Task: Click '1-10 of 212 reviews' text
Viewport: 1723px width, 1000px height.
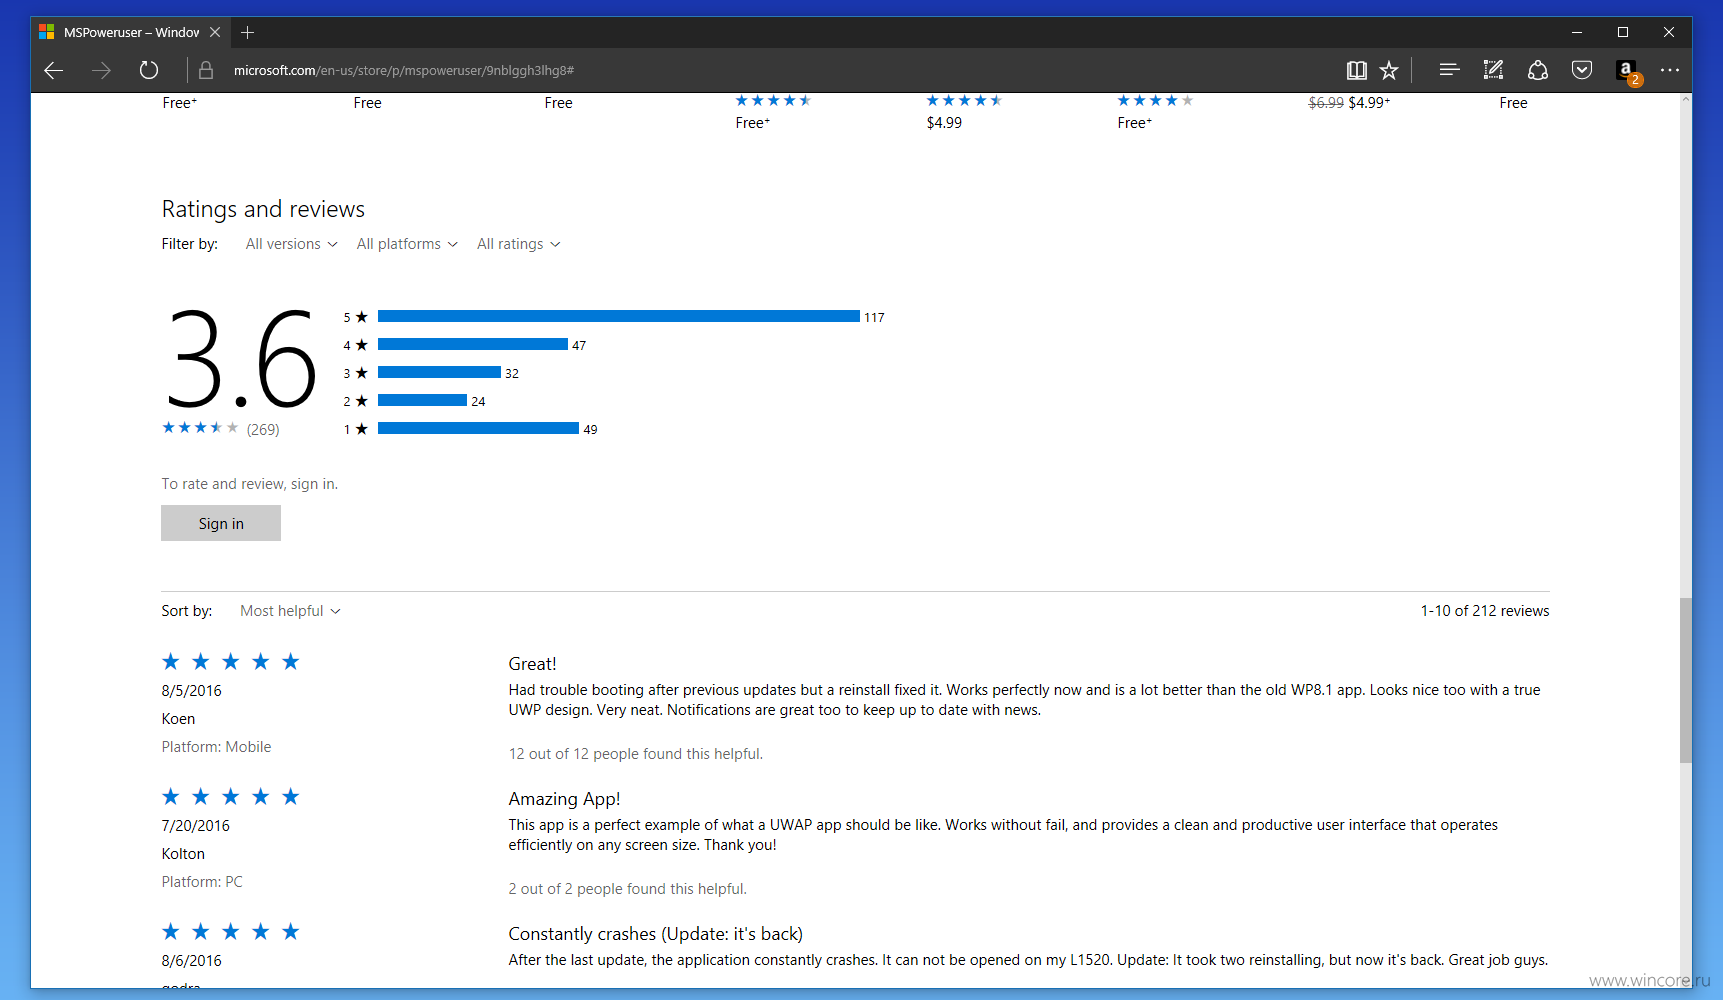Action: pyautogui.click(x=1485, y=611)
